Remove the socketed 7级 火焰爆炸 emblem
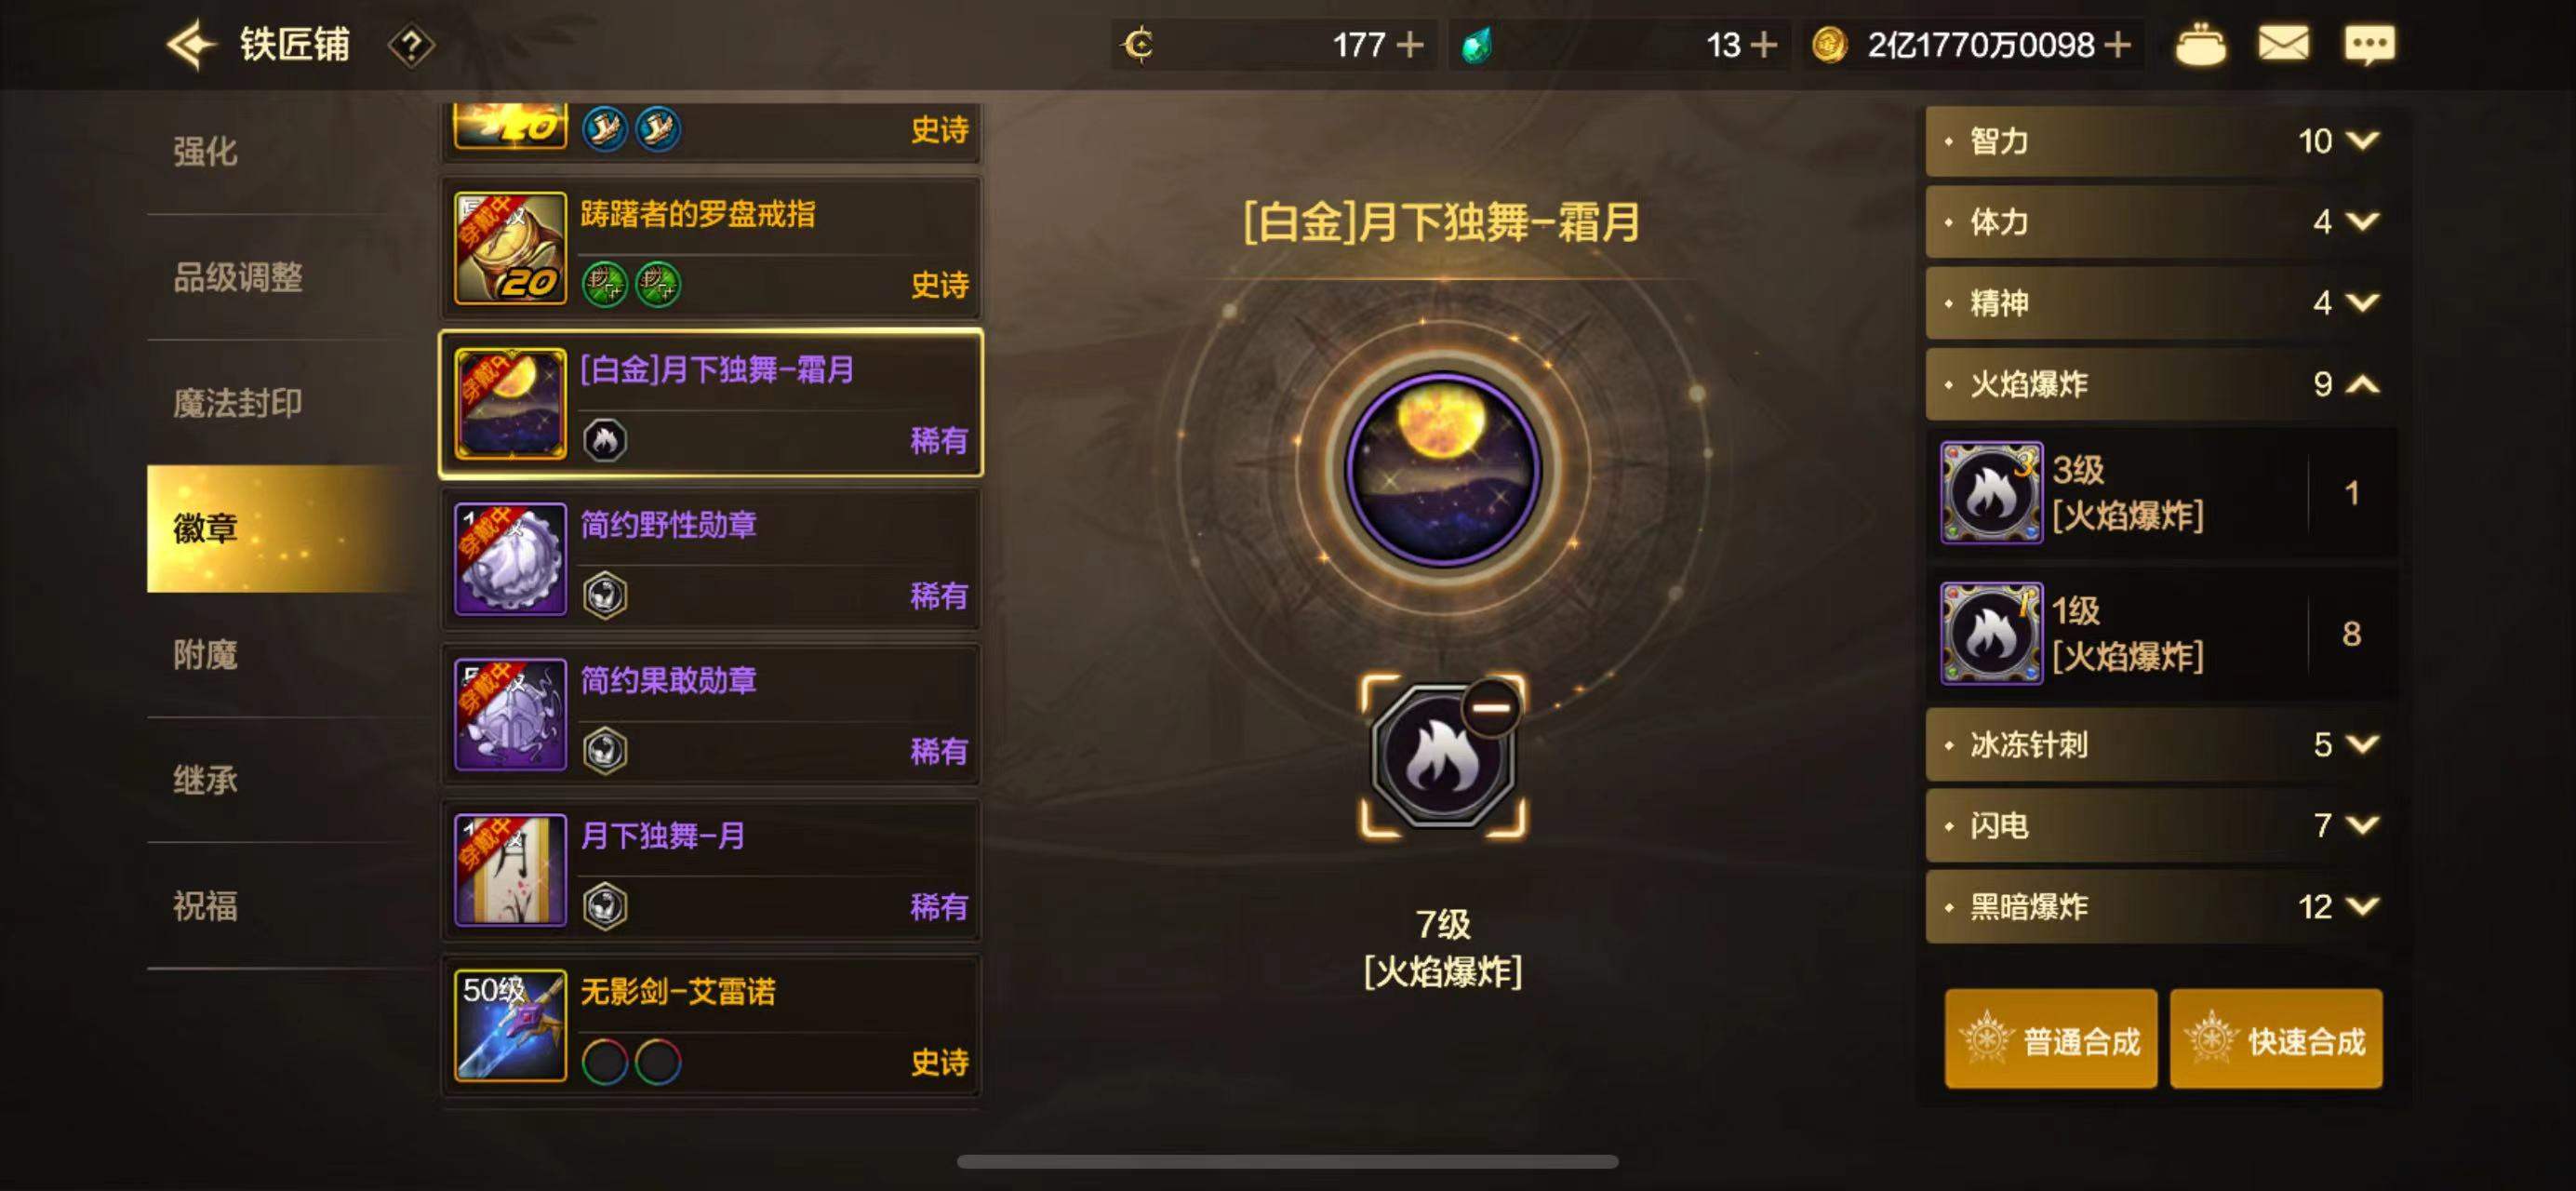The image size is (2576, 1191). pos(1492,707)
